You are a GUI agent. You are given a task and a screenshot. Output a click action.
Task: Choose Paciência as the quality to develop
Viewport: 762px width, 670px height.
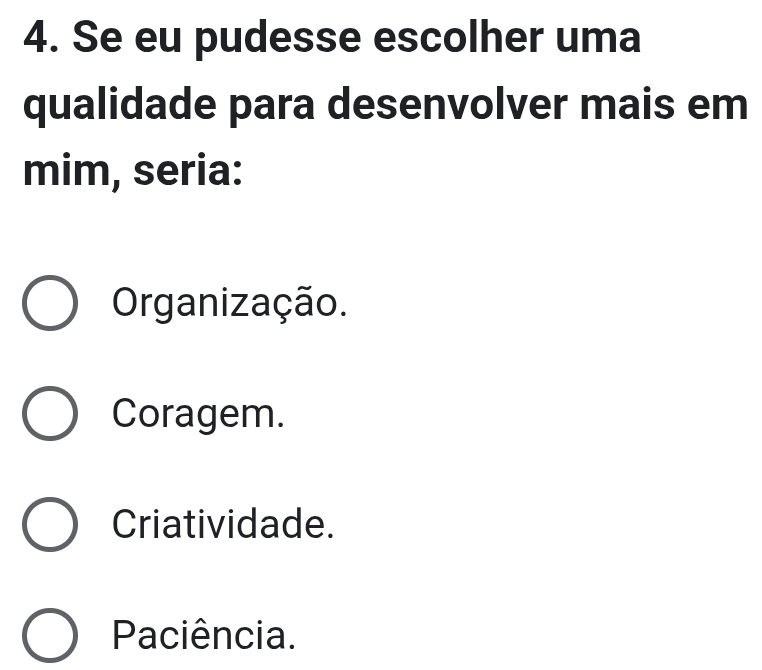[48, 637]
